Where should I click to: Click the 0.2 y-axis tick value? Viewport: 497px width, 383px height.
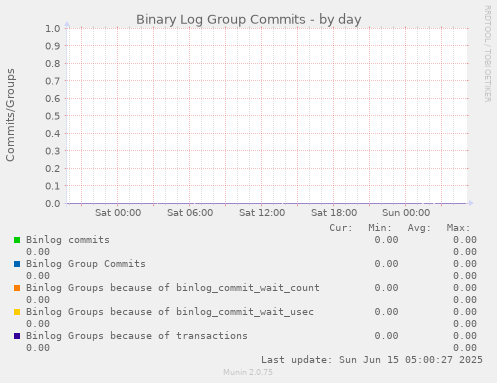click(x=53, y=168)
